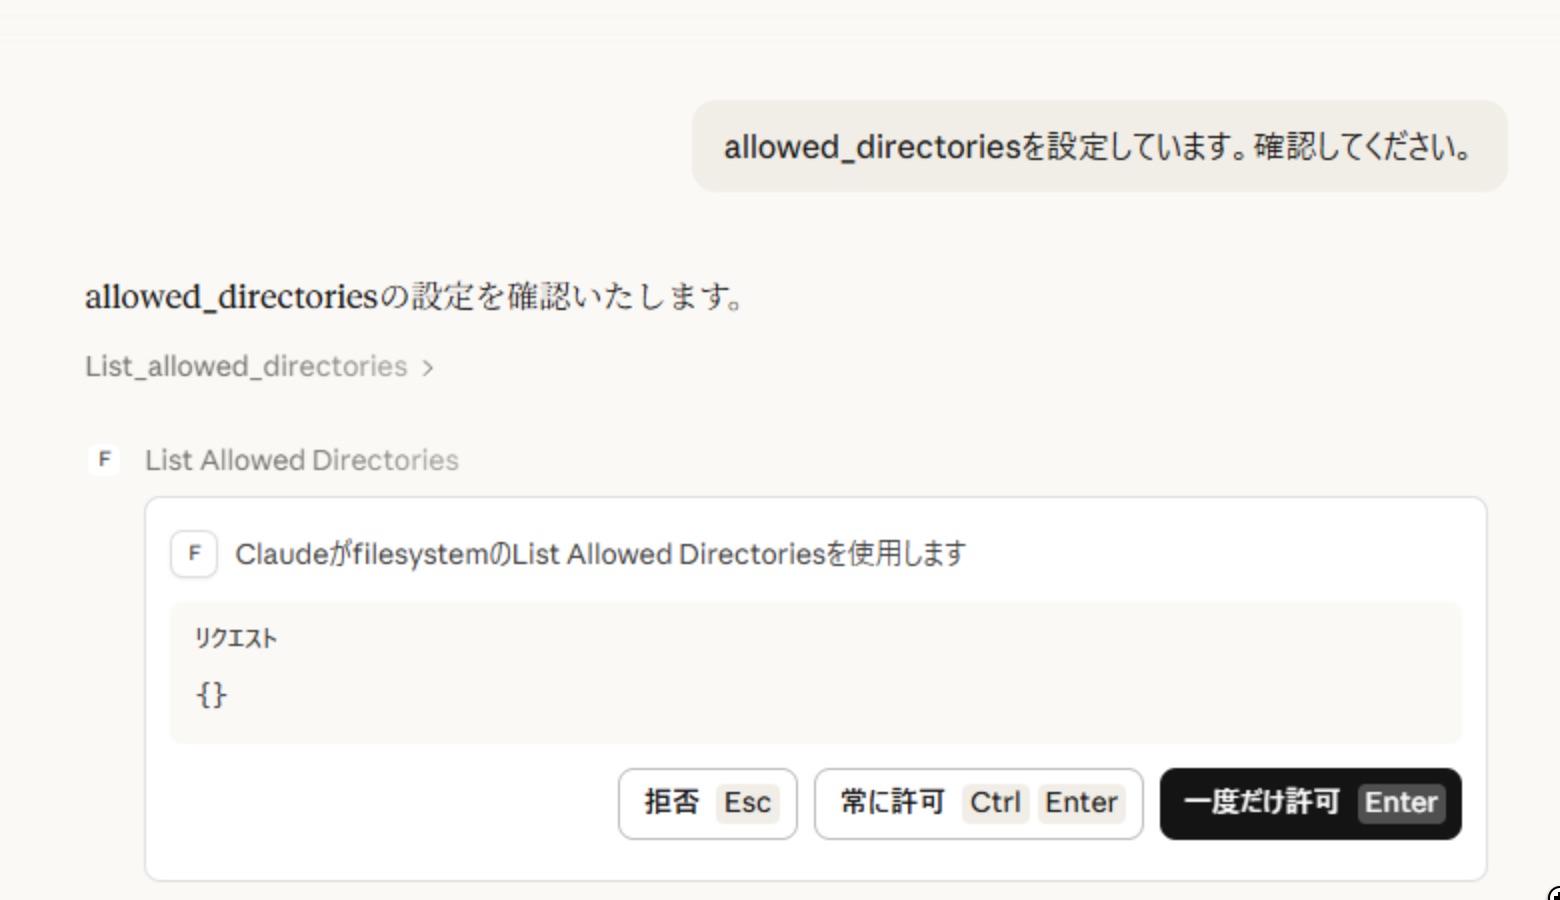Click the partially visible icon in bottom-right corner
This screenshot has width=1560, height=900.
click(x=1553, y=894)
